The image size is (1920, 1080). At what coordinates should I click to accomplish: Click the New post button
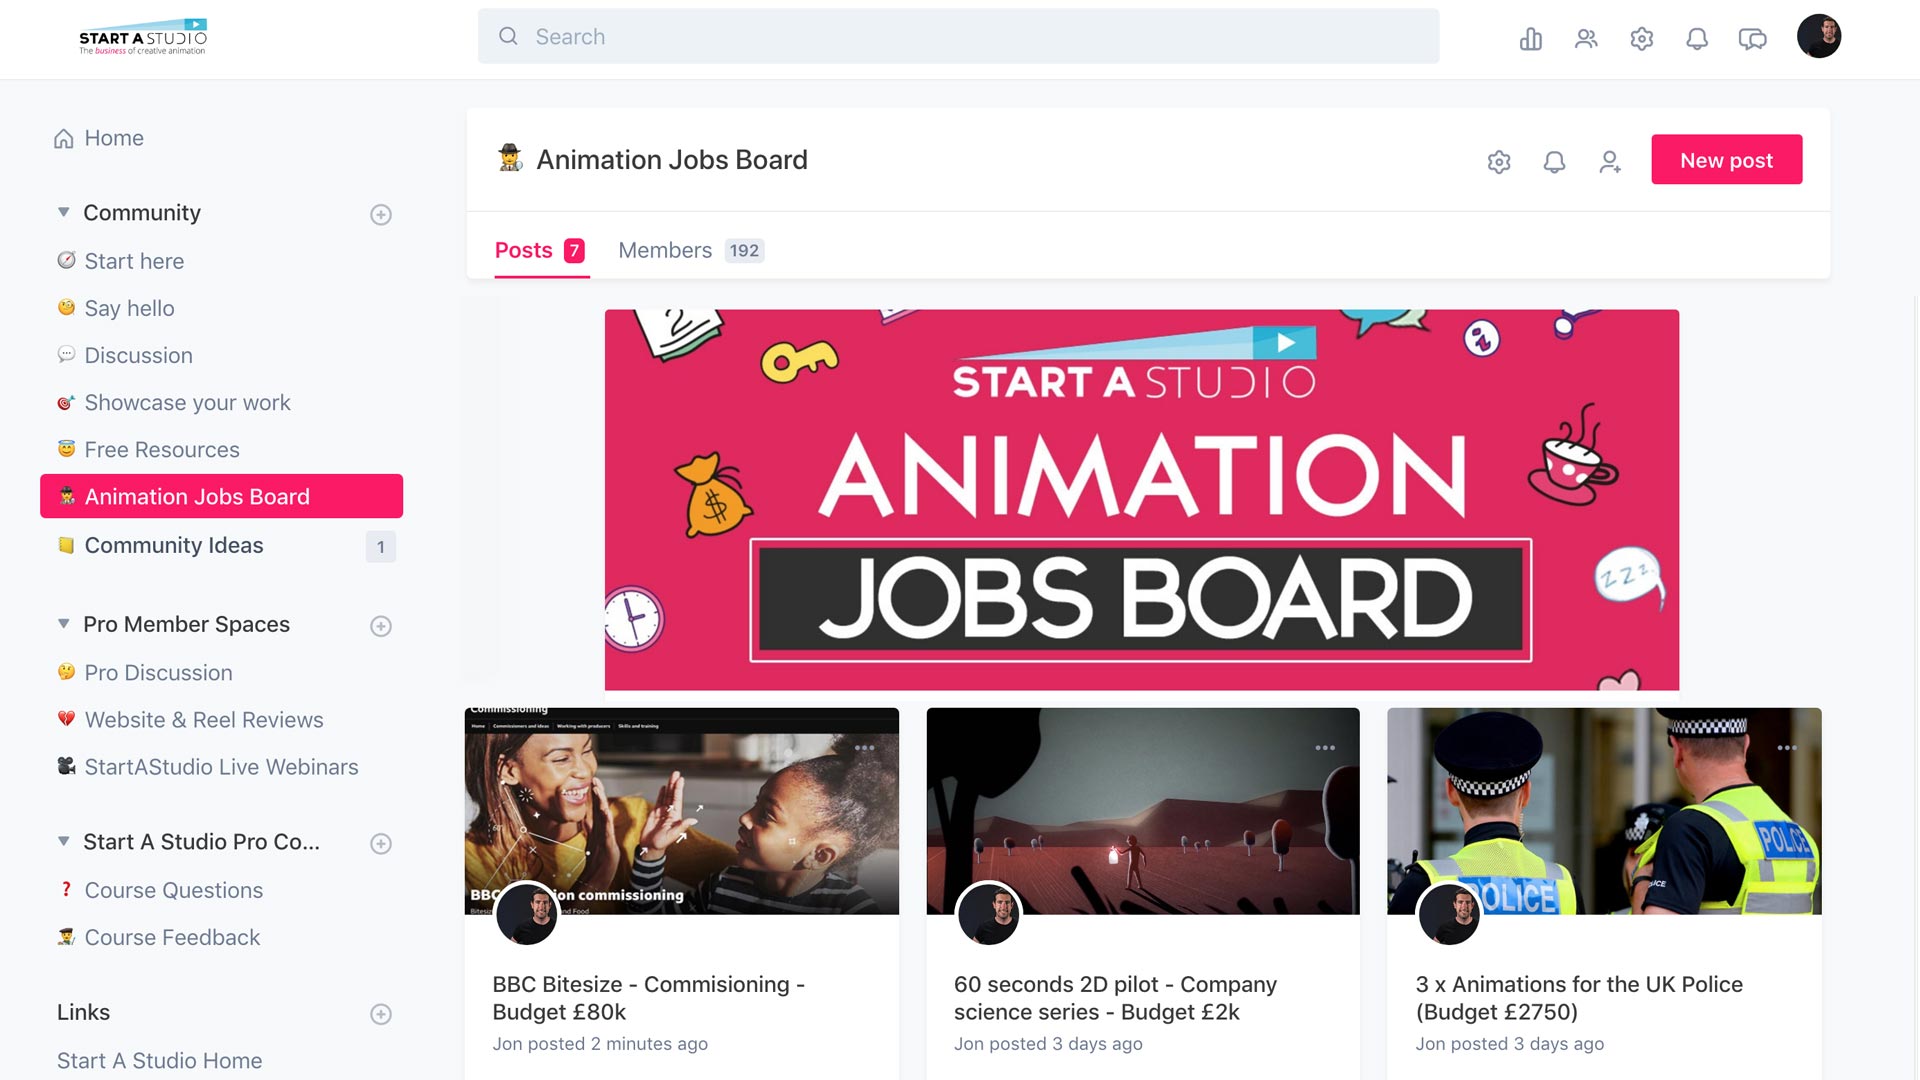click(1726, 159)
